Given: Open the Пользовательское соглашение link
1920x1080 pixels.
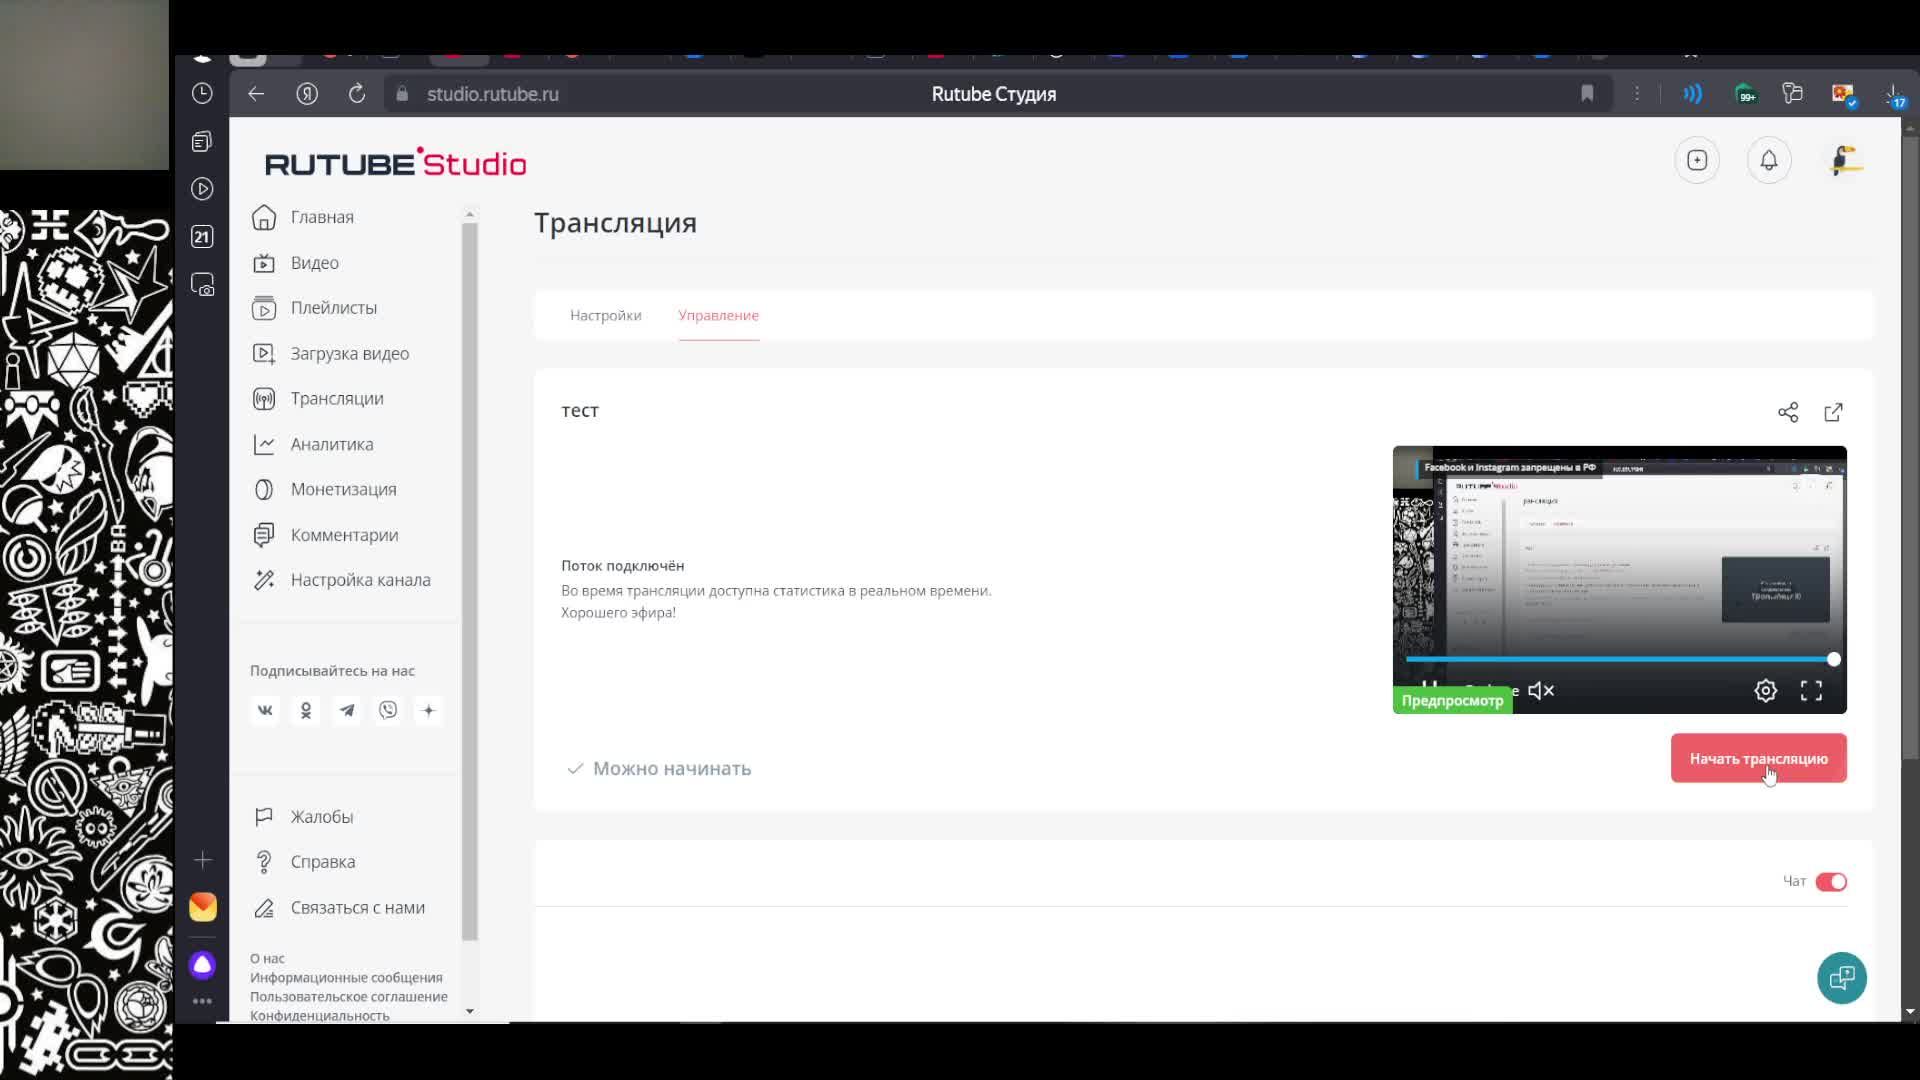Looking at the screenshot, I should coord(348,996).
